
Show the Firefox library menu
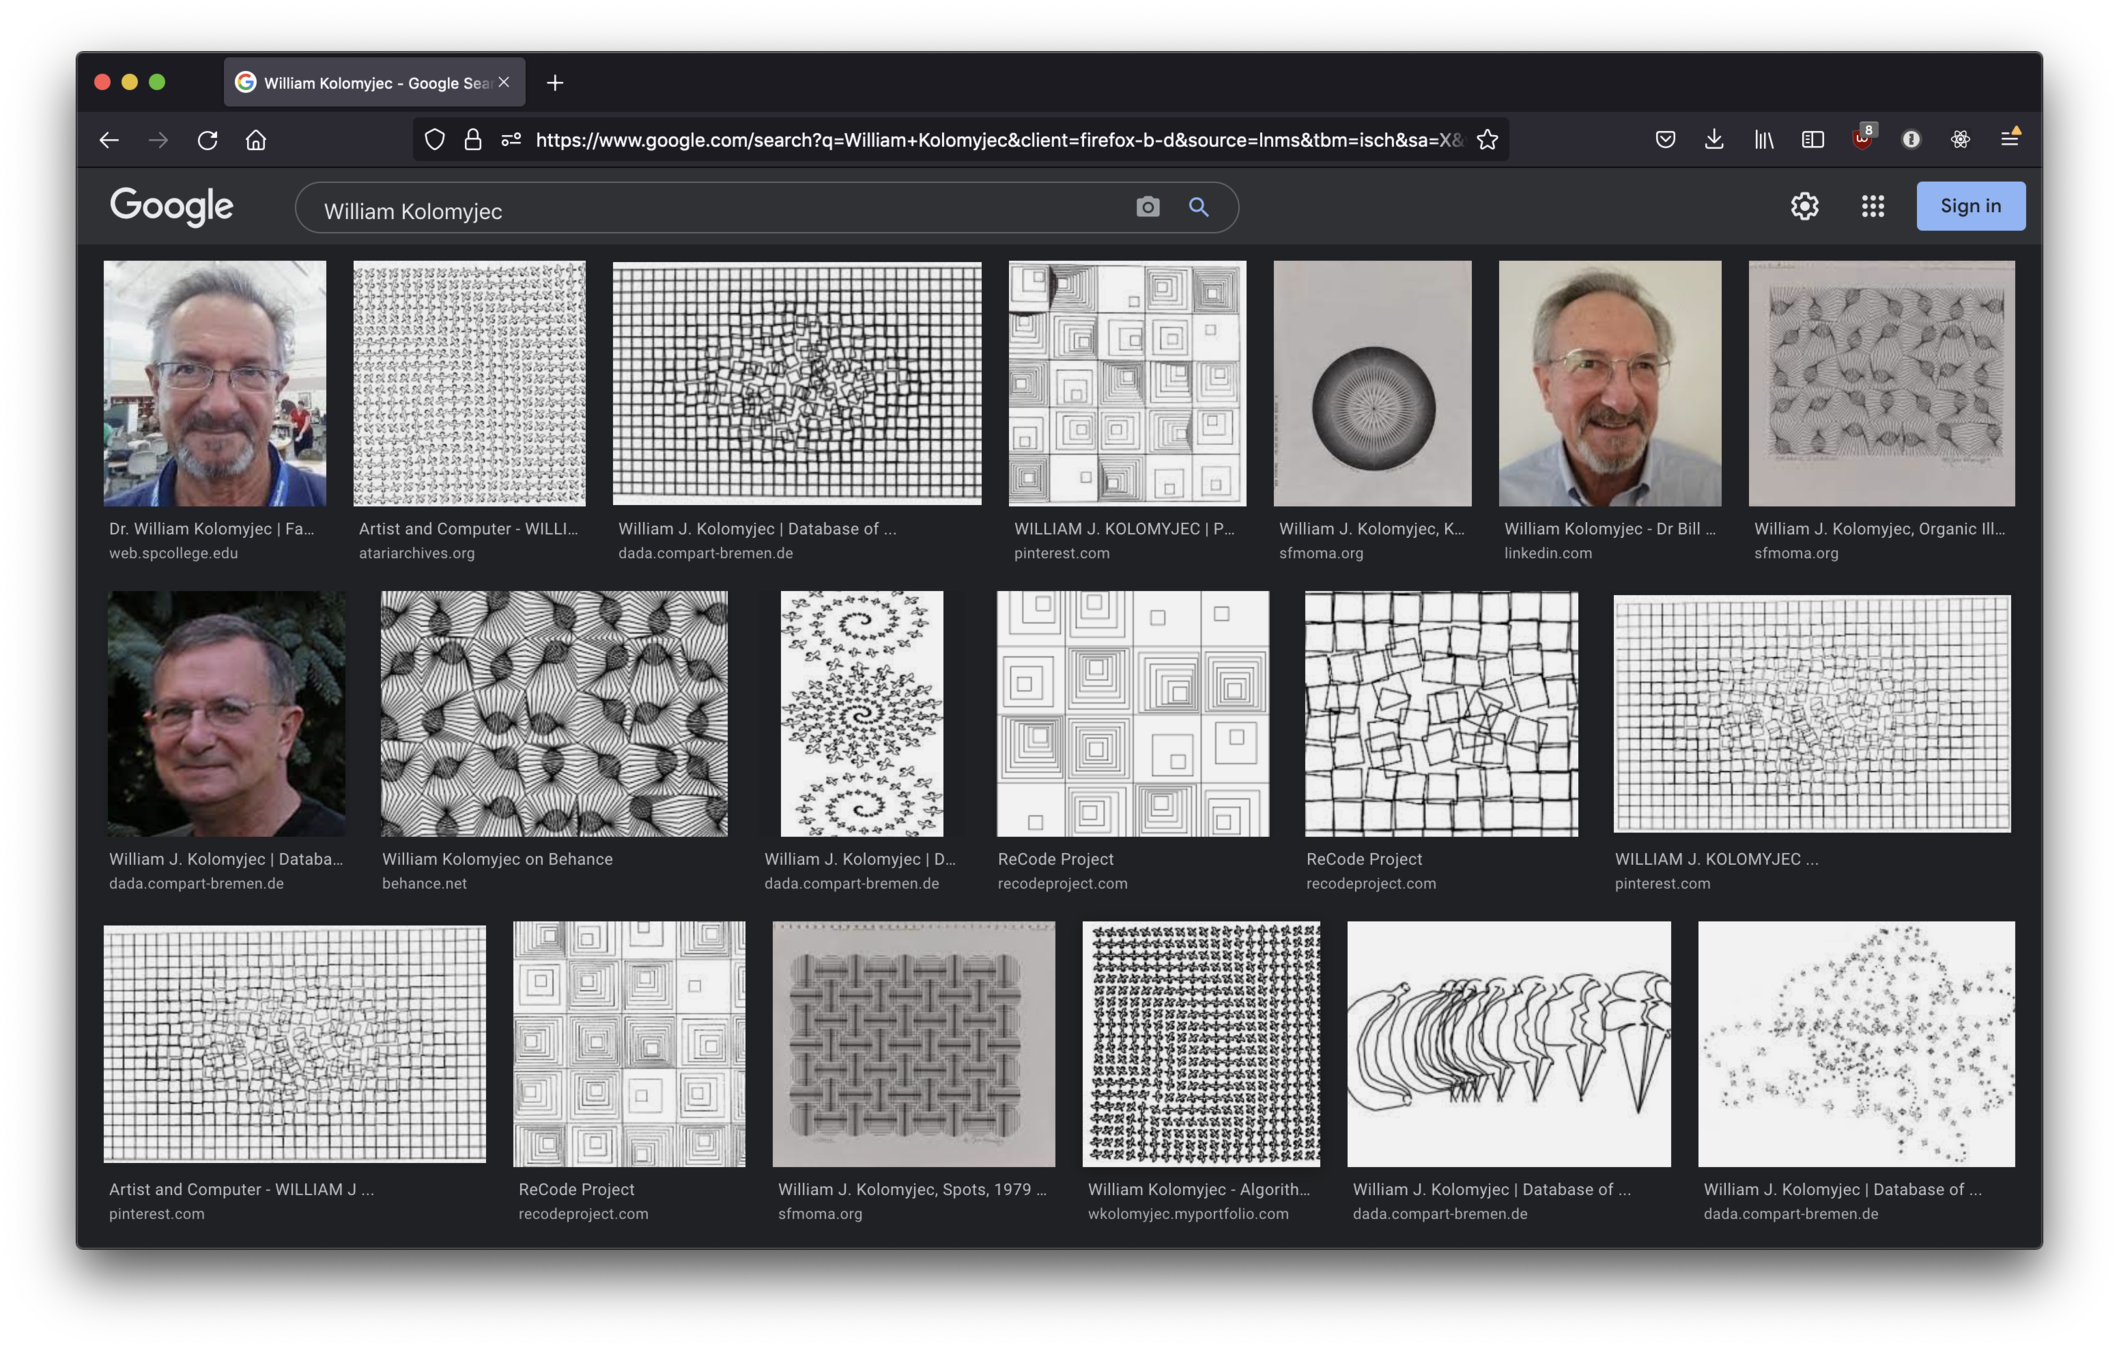(1763, 140)
